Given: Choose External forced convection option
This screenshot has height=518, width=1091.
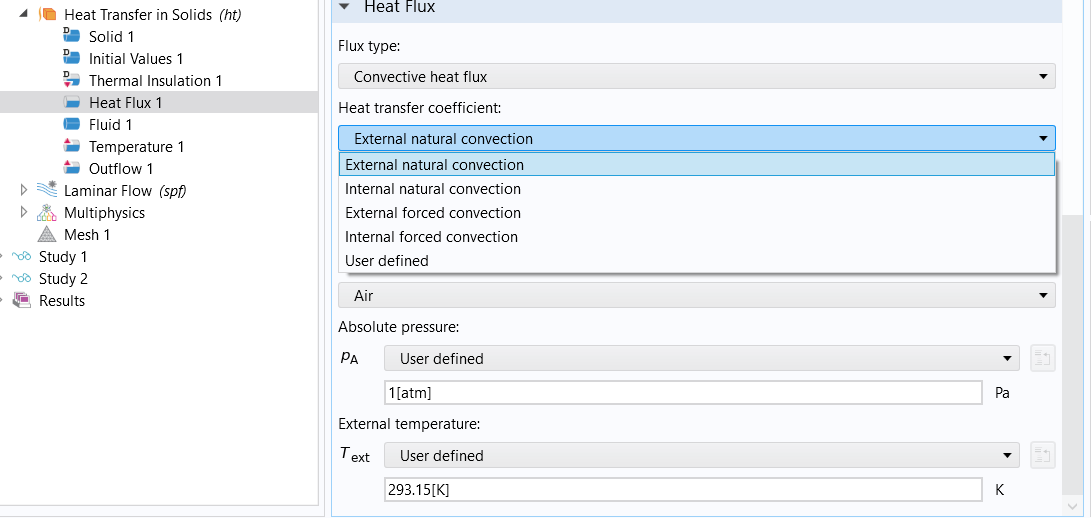Looking at the screenshot, I should click(433, 213).
